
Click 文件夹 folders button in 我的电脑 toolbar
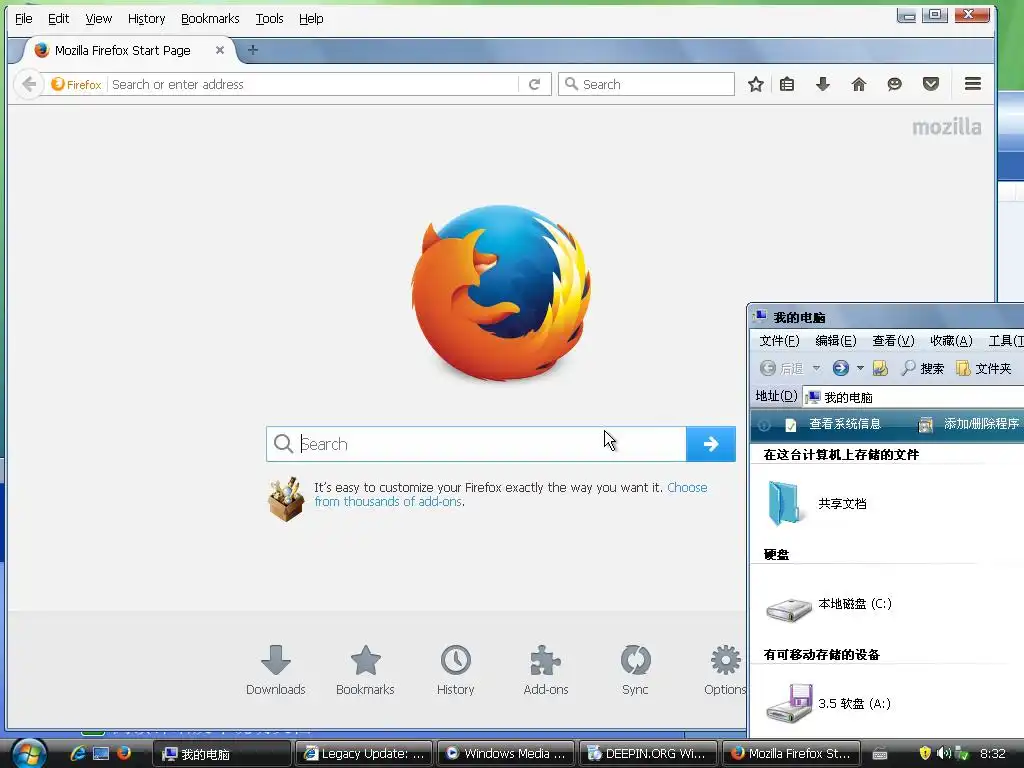pyautogui.click(x=984, y=368)
